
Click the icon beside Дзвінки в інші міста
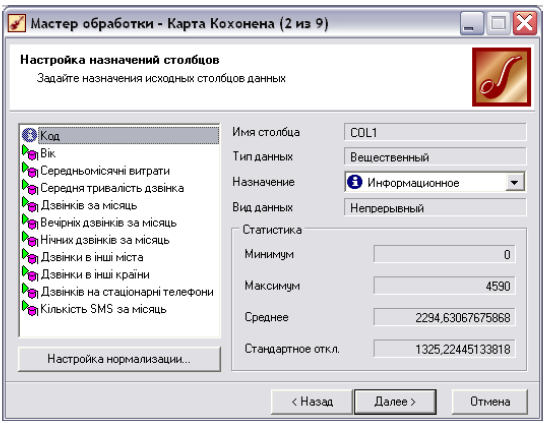pyautogui.click(x=30, y=257)
